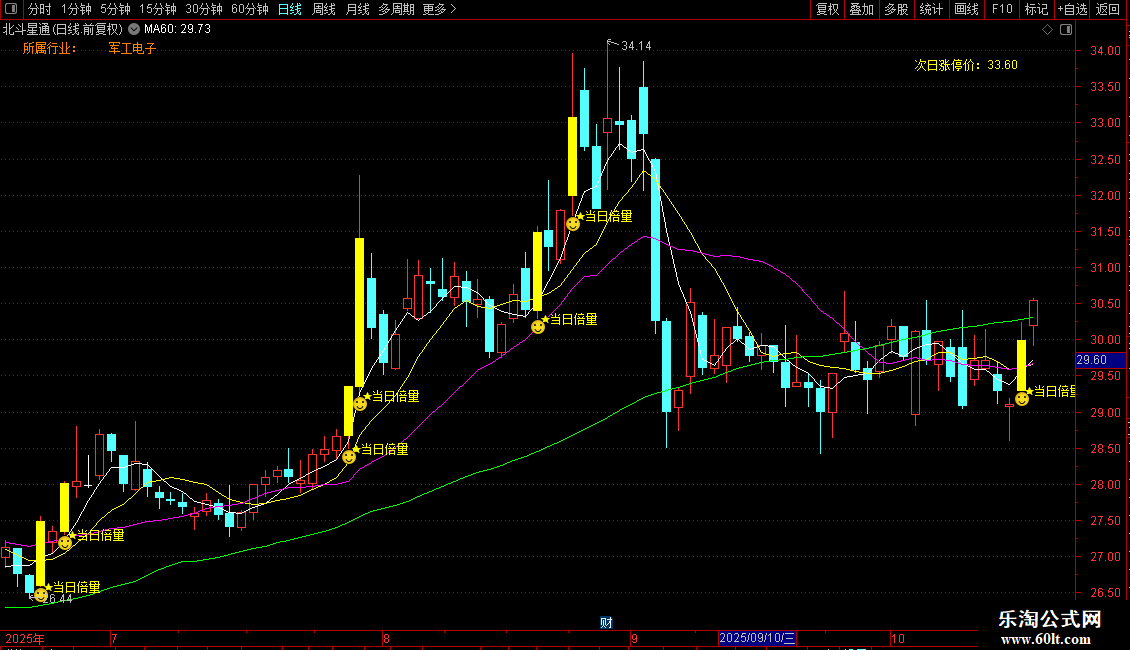Switch to 周线 weekly chart
The height and width of the screenshot is (650, 1130).
[324, 9]
